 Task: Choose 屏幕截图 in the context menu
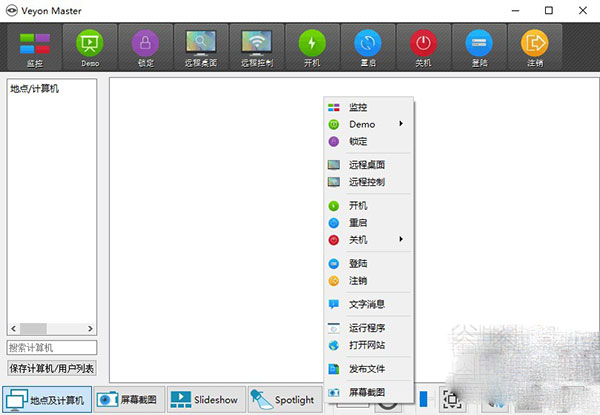368,392
